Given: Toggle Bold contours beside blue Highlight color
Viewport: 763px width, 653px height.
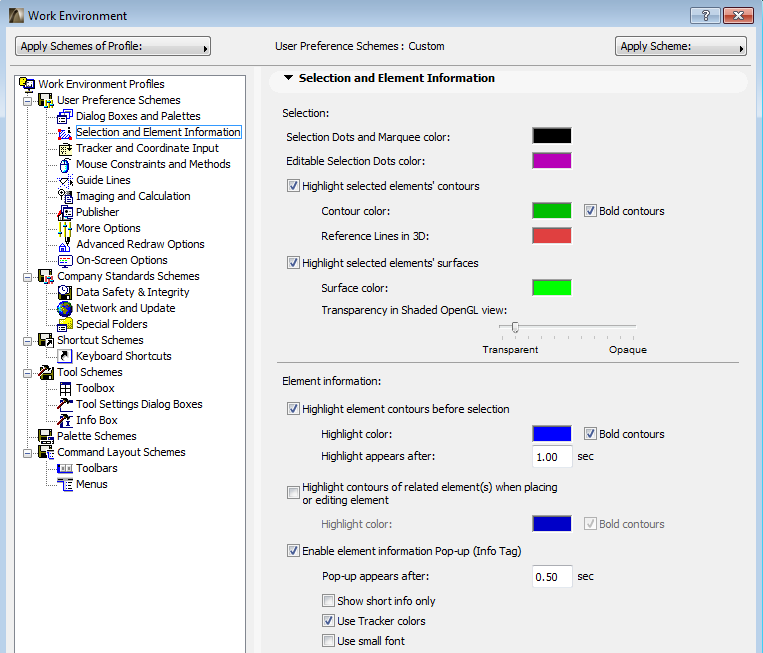Looking at the screenshot, I should tap(590, 434).
